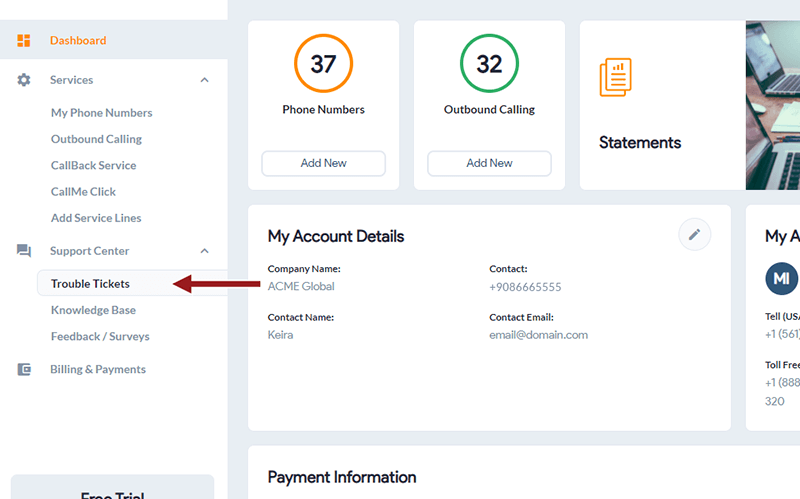Screen dimensions: 800x499
Task: Click the pencil edit icon in Account Details
Action: 694,234
